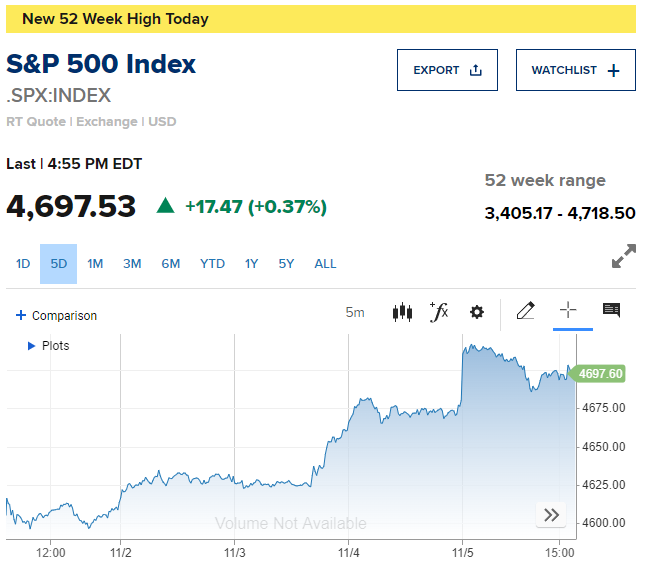This screenshot has width=648, height=572.
Task: Click the Export share icon
Action: point(476,70)
